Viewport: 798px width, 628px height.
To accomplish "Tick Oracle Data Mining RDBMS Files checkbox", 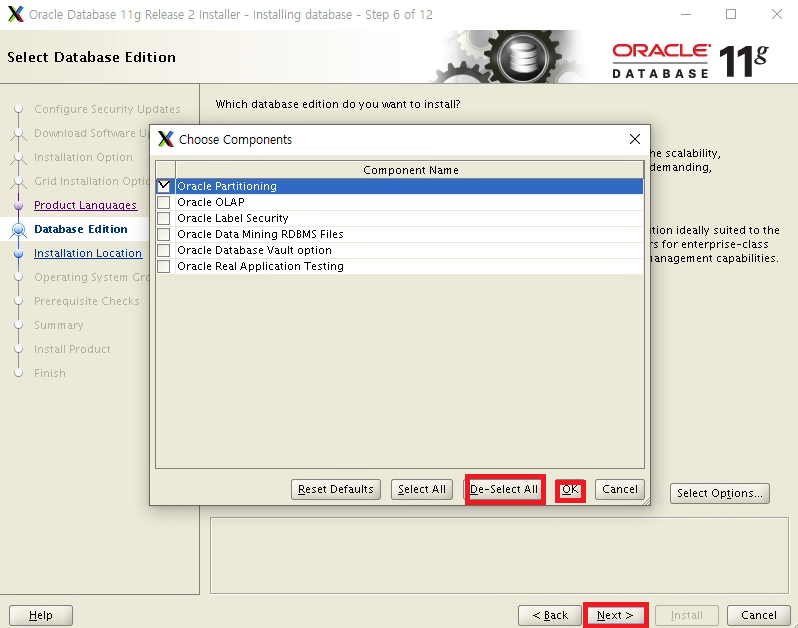I will (164, 235).
